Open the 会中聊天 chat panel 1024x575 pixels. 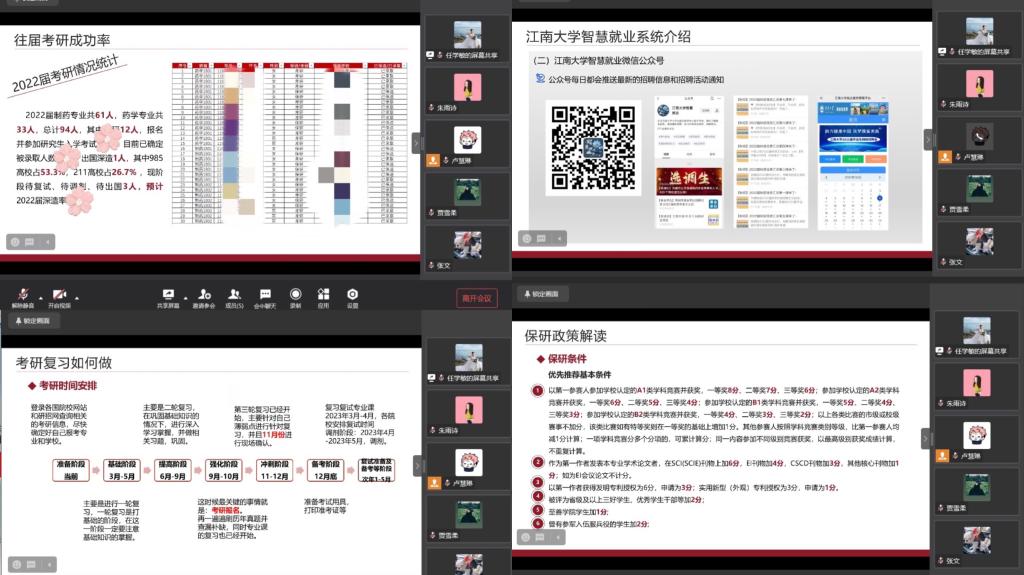coord(265,296)
